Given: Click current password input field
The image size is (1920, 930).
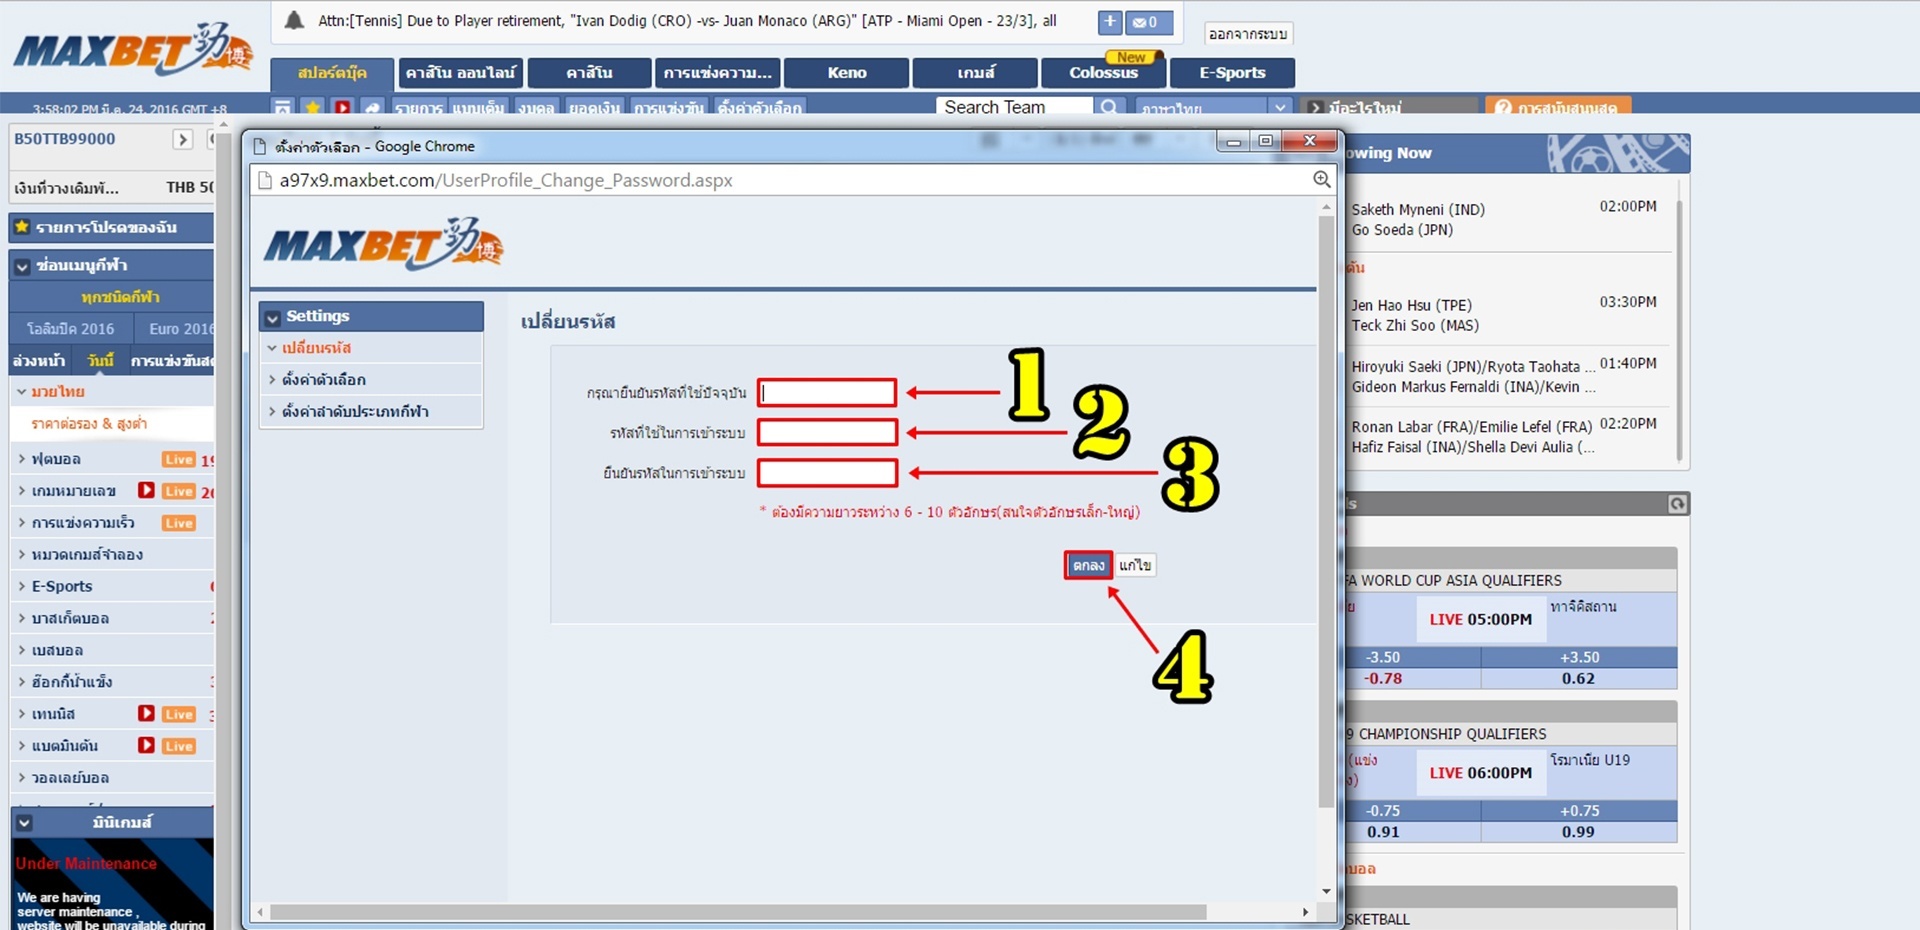Looking at the screenshot, I should pyautogui.click(x=827, y=392).
